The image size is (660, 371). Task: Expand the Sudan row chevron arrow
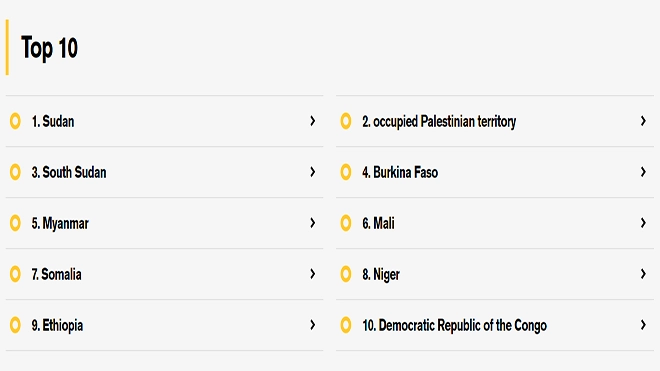(x=312, y=121)
